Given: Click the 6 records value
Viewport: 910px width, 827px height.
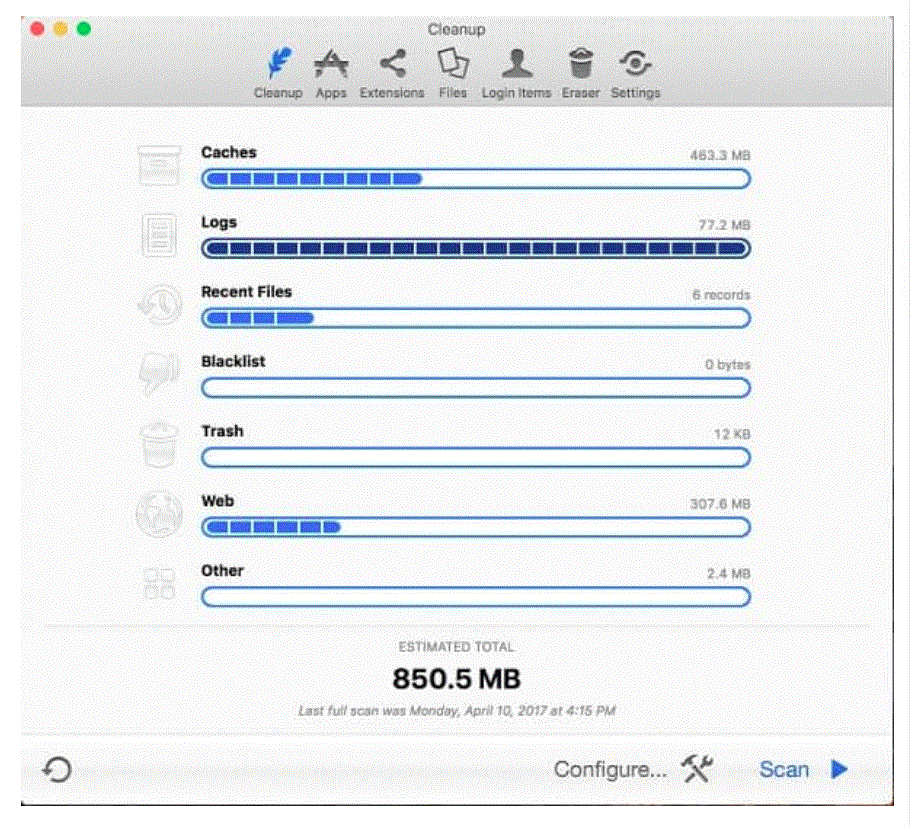Looking at the screenshot, I should tap(721, 295).
